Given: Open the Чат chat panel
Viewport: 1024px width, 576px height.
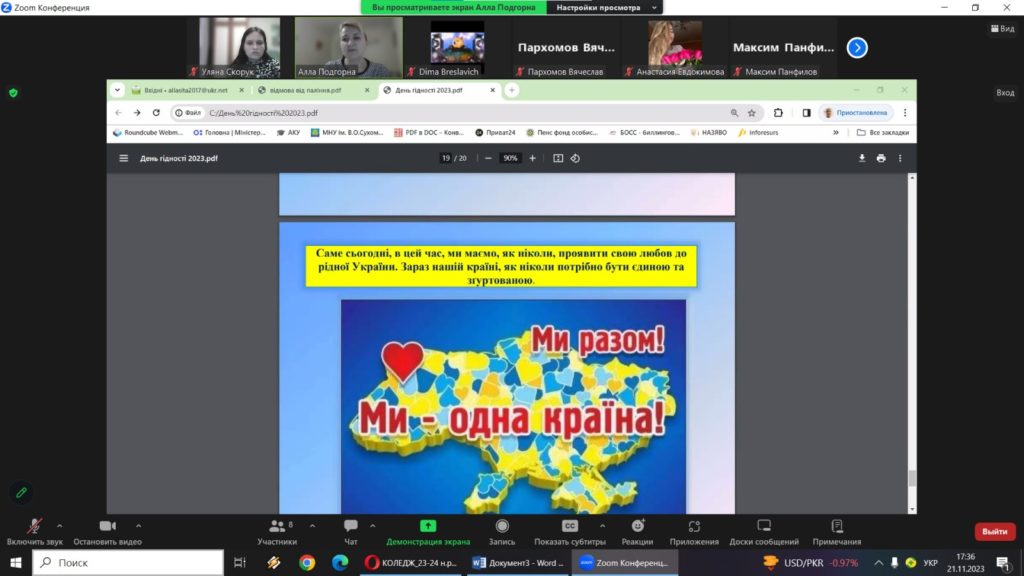Looking at the screenshot, I should click(x=351, y=532).
